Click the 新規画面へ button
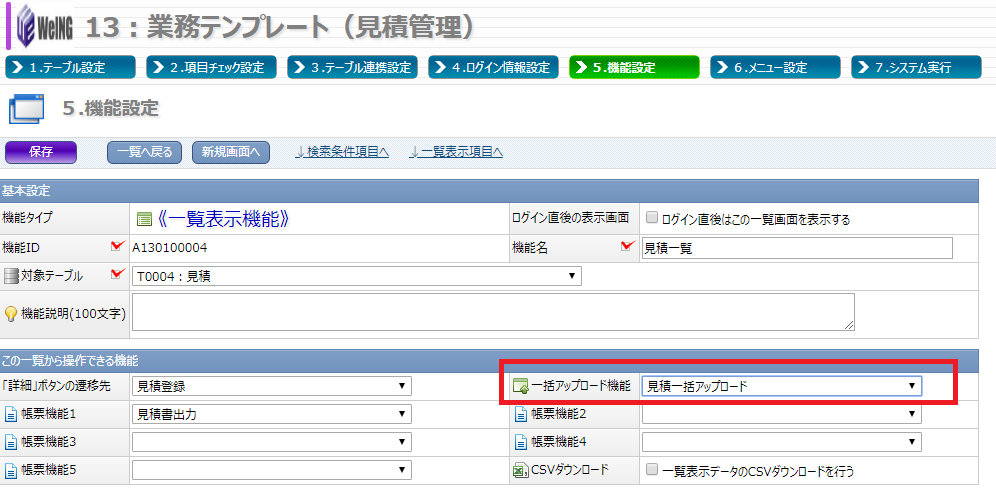Image resolution: width=996 pixels, height=495 pixels. [x=231, y=152]
